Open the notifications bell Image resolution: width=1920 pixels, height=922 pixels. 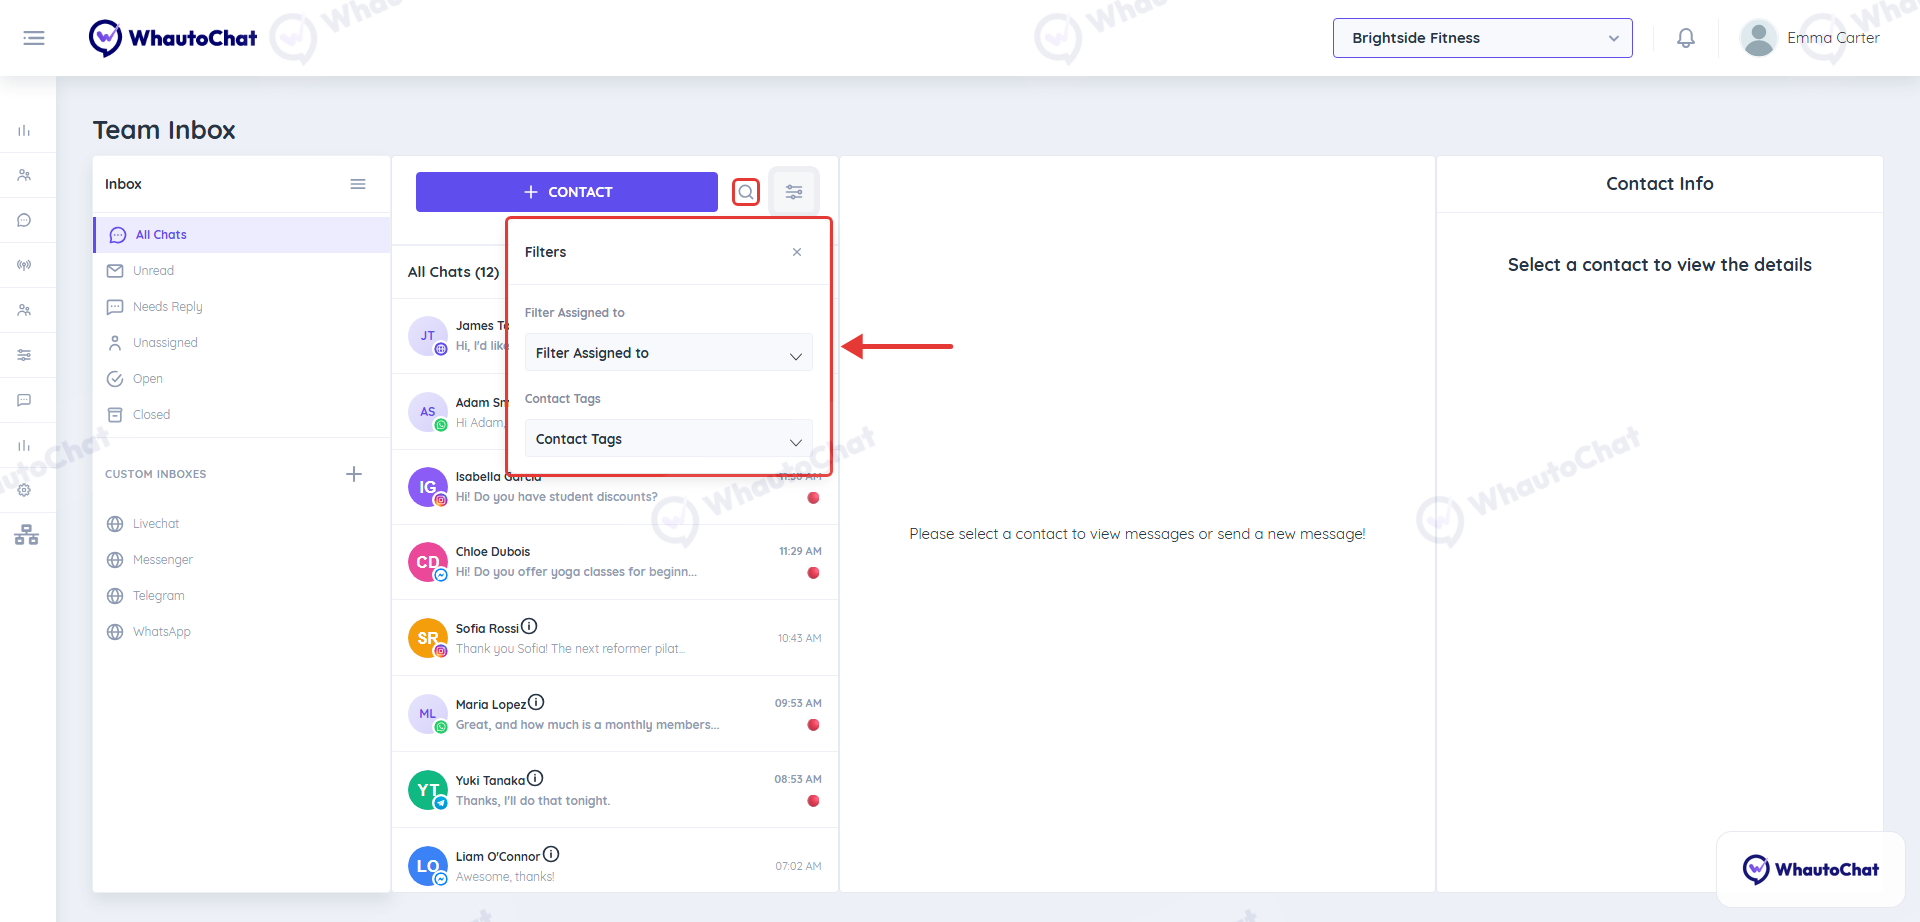(1686, 38)
